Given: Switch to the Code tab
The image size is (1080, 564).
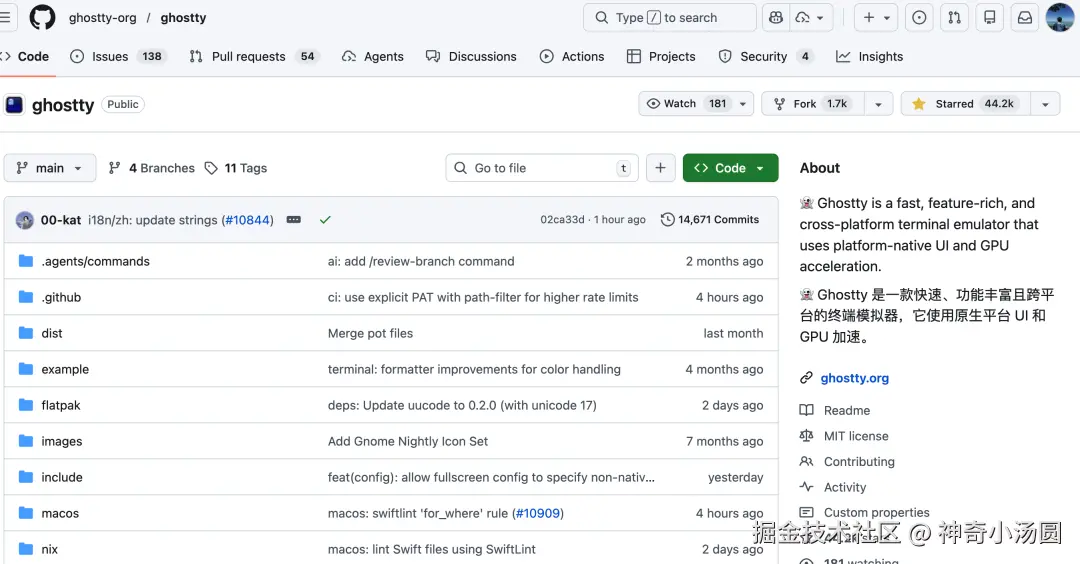Looking at the screenshot, I should pyautogui.click(x=26, y=56).
